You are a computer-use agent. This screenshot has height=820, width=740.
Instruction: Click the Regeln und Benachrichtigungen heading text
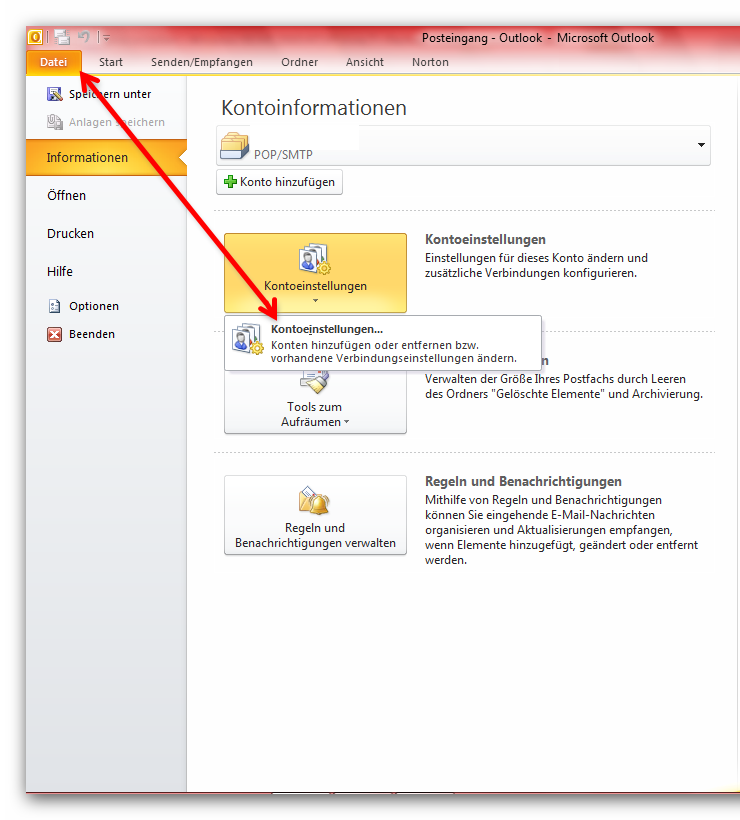(x=523, y=481)
